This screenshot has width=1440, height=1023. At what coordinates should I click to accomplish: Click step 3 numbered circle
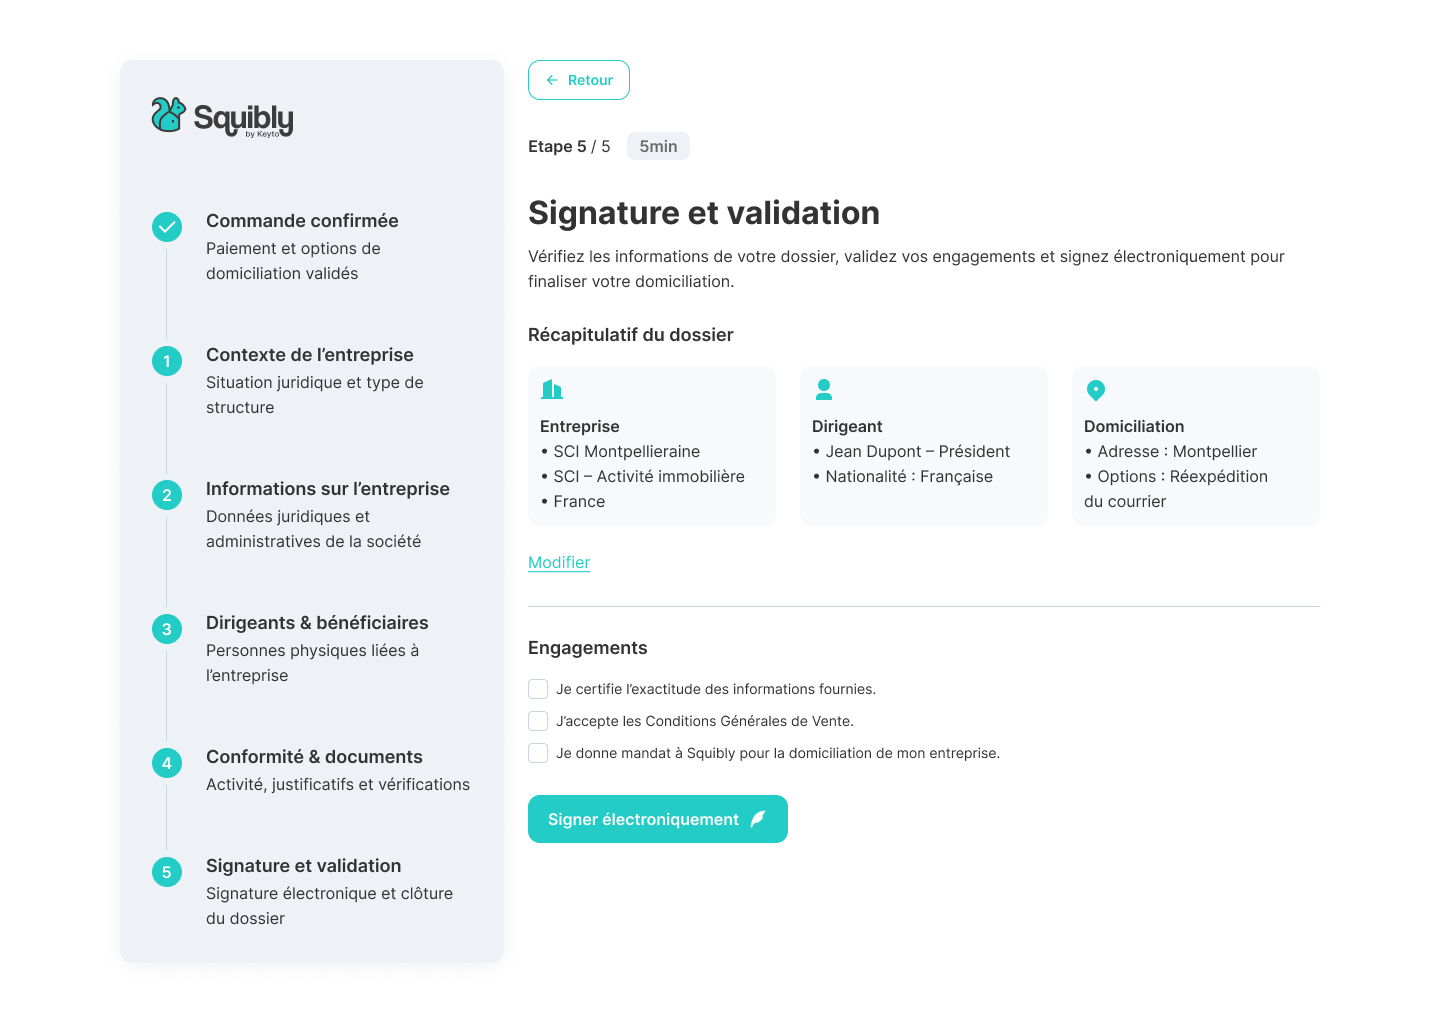pos(167,629)
